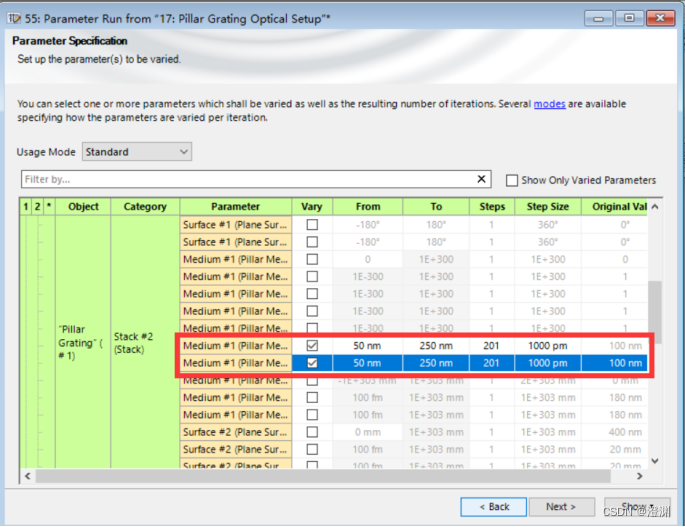The width and height of the screenshot is (685, 527).
Task: Proceed with the Next button
Action: [x=561, y=507]
